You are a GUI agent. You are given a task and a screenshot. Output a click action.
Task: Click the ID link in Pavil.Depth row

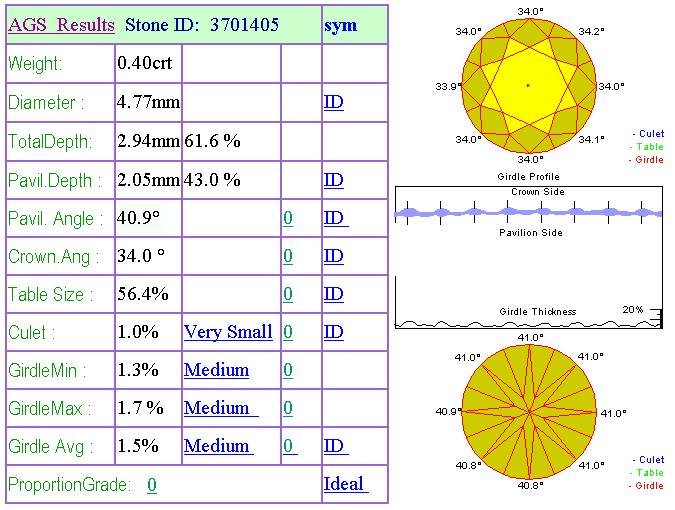(x=334, y=180)
